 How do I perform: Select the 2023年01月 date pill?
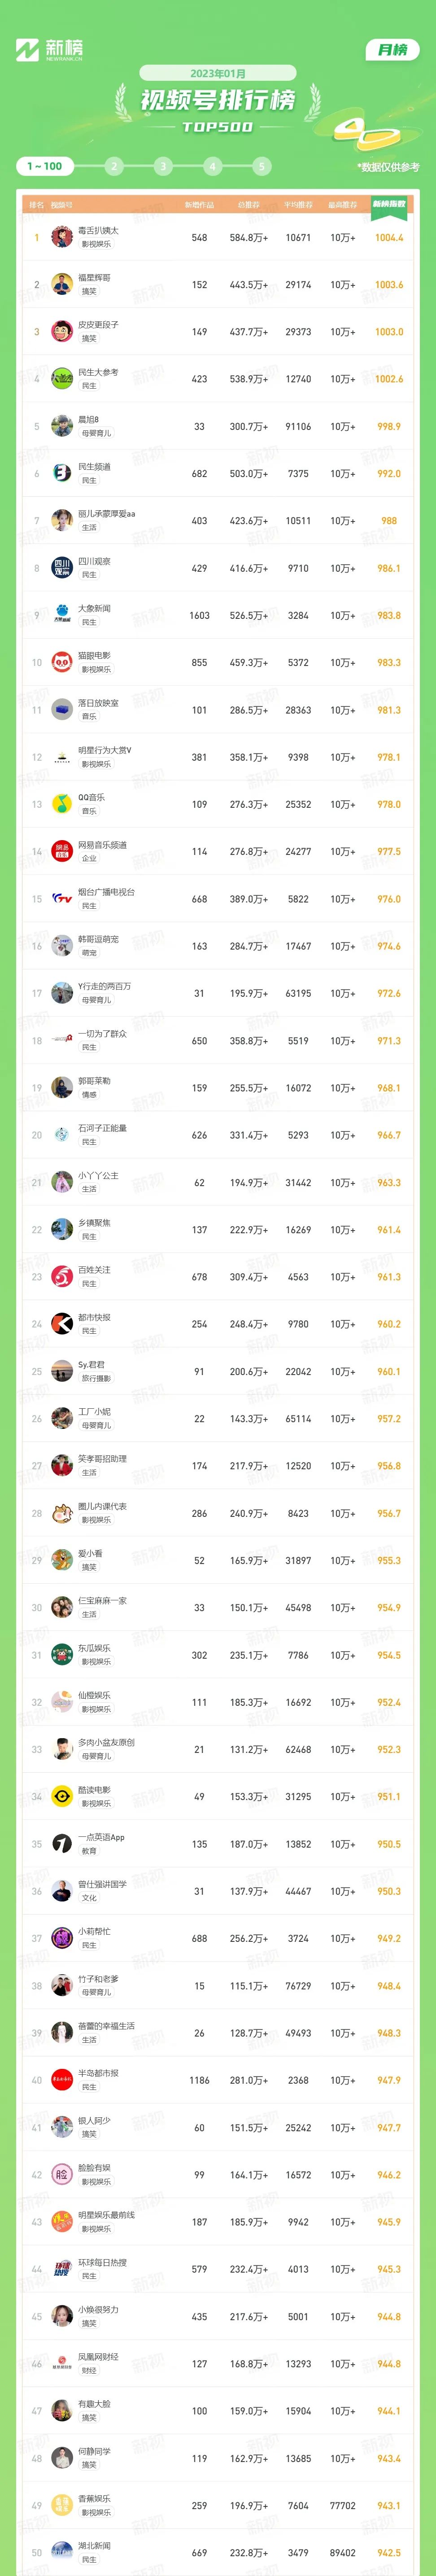pos(218,73)
